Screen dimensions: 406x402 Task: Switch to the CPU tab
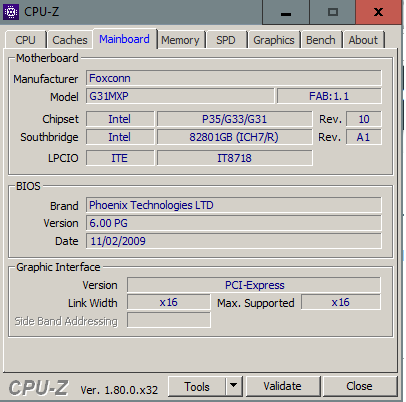25,40
